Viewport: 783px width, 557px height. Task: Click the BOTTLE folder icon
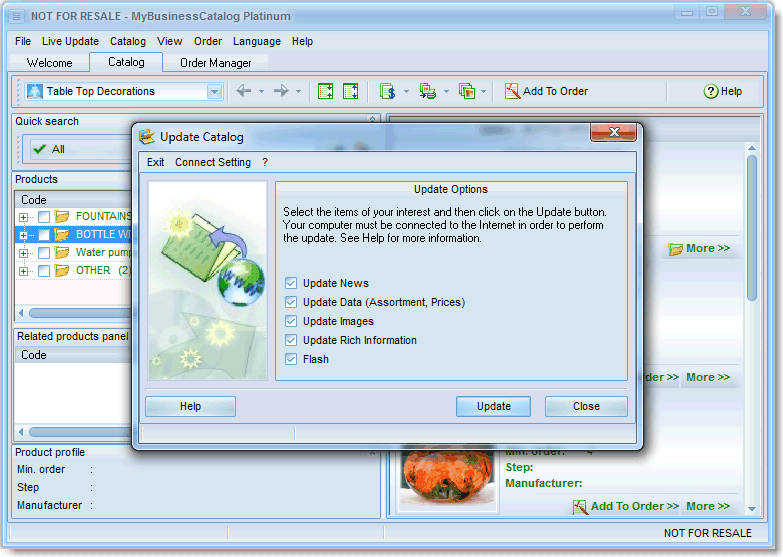click(61, 234)
